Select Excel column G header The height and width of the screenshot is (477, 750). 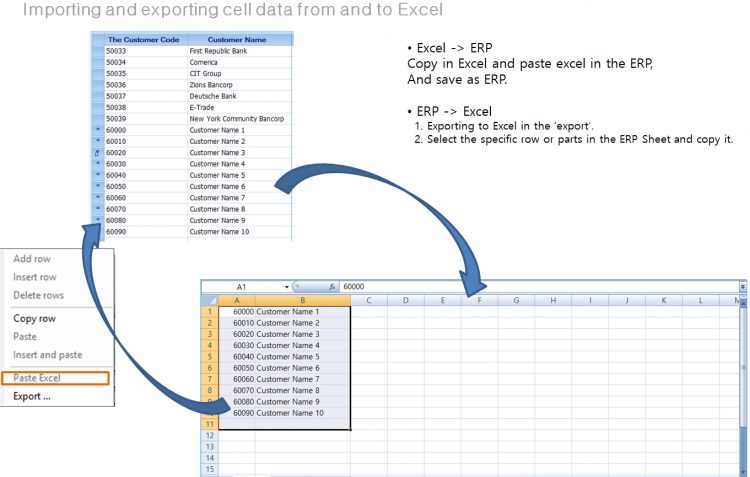pyautogui.click(x=516, y=300)
